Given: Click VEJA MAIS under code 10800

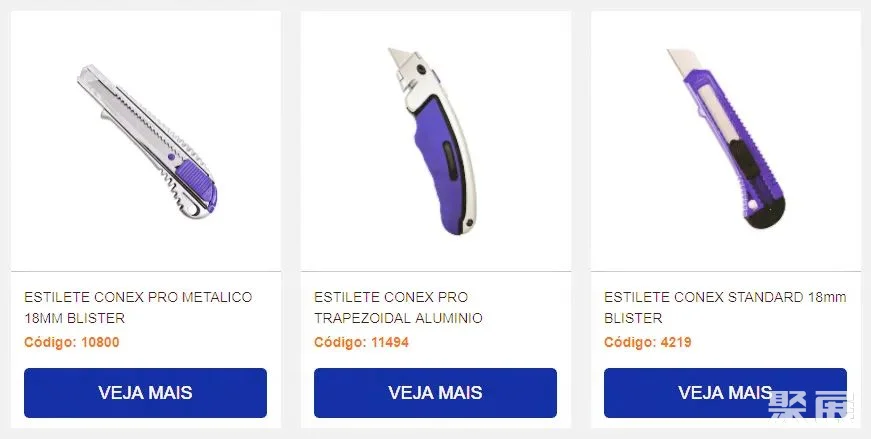Looking at the screenshot, I should pyautogui.click(x=146, y=393).
